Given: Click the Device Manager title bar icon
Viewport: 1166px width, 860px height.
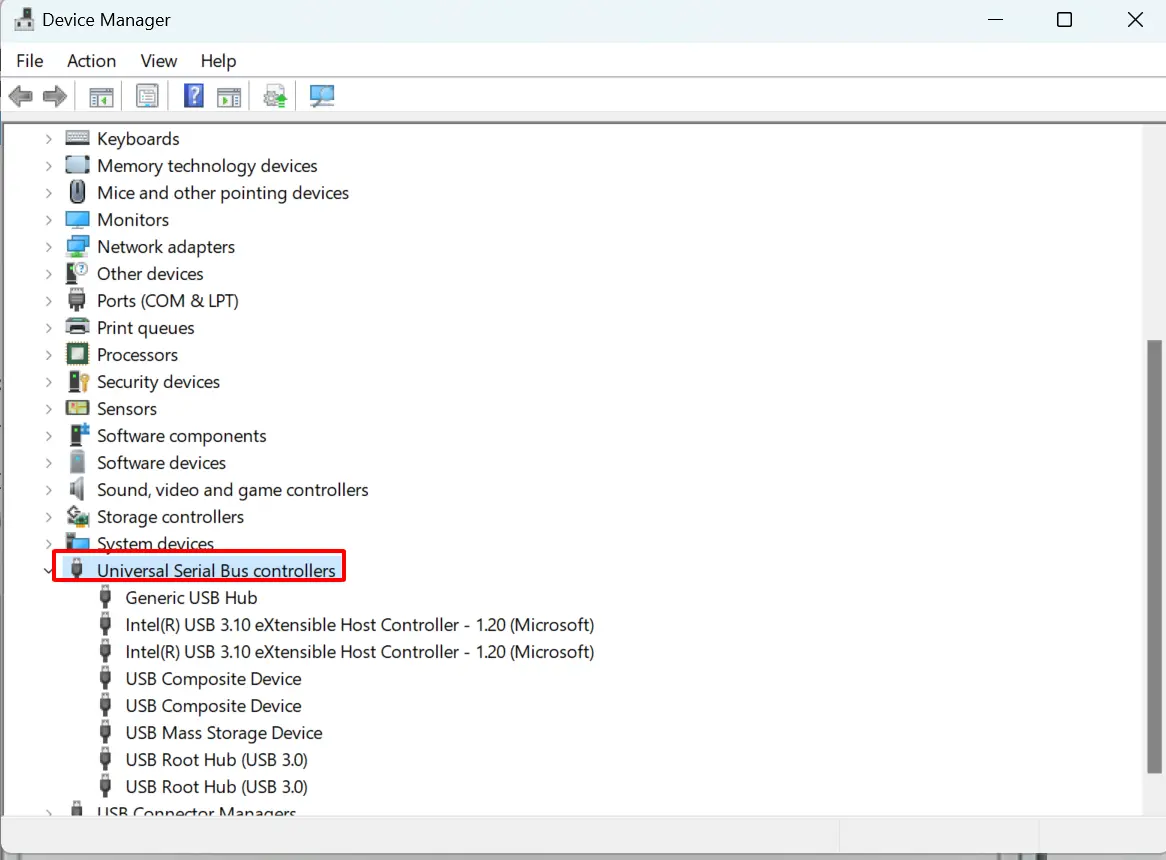Looking at the screenshot, I should click(25, 19).
